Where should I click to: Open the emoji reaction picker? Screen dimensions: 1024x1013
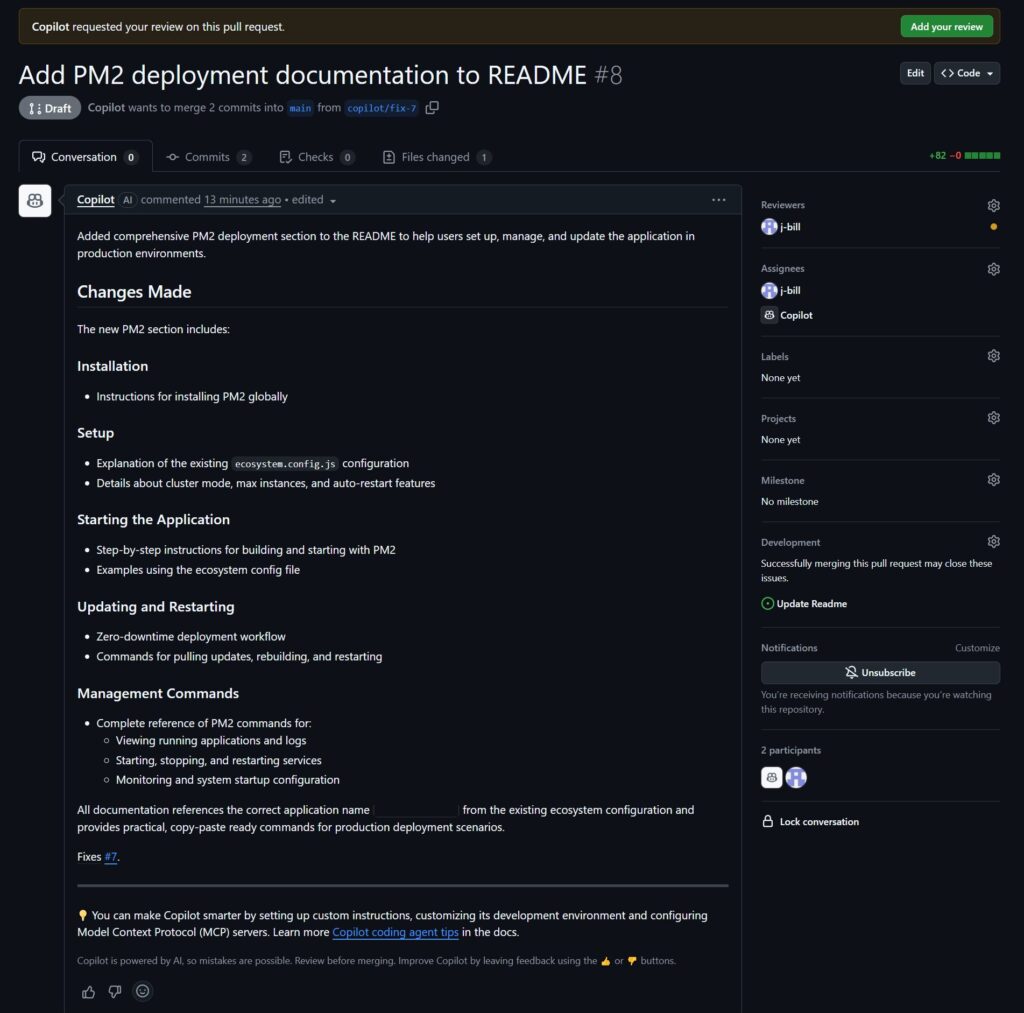coord(142,991)
